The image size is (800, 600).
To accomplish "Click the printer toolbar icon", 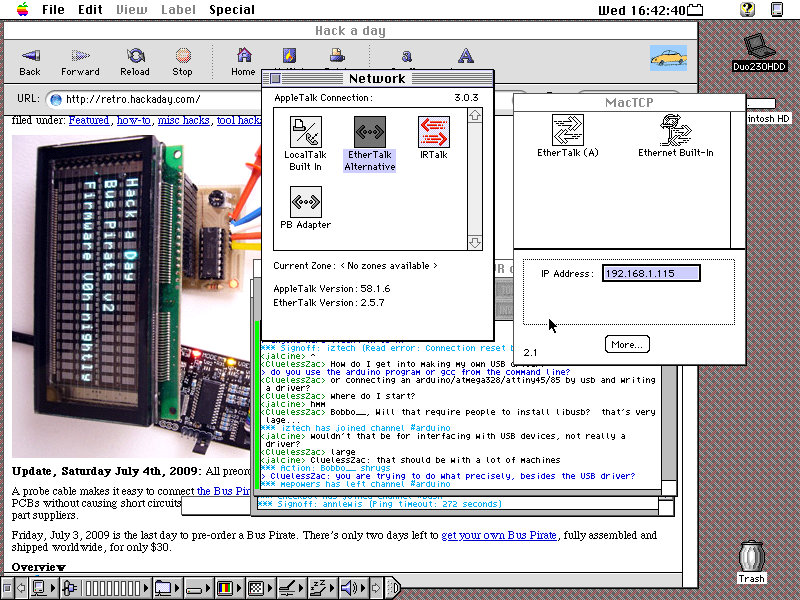I will 337,55.
